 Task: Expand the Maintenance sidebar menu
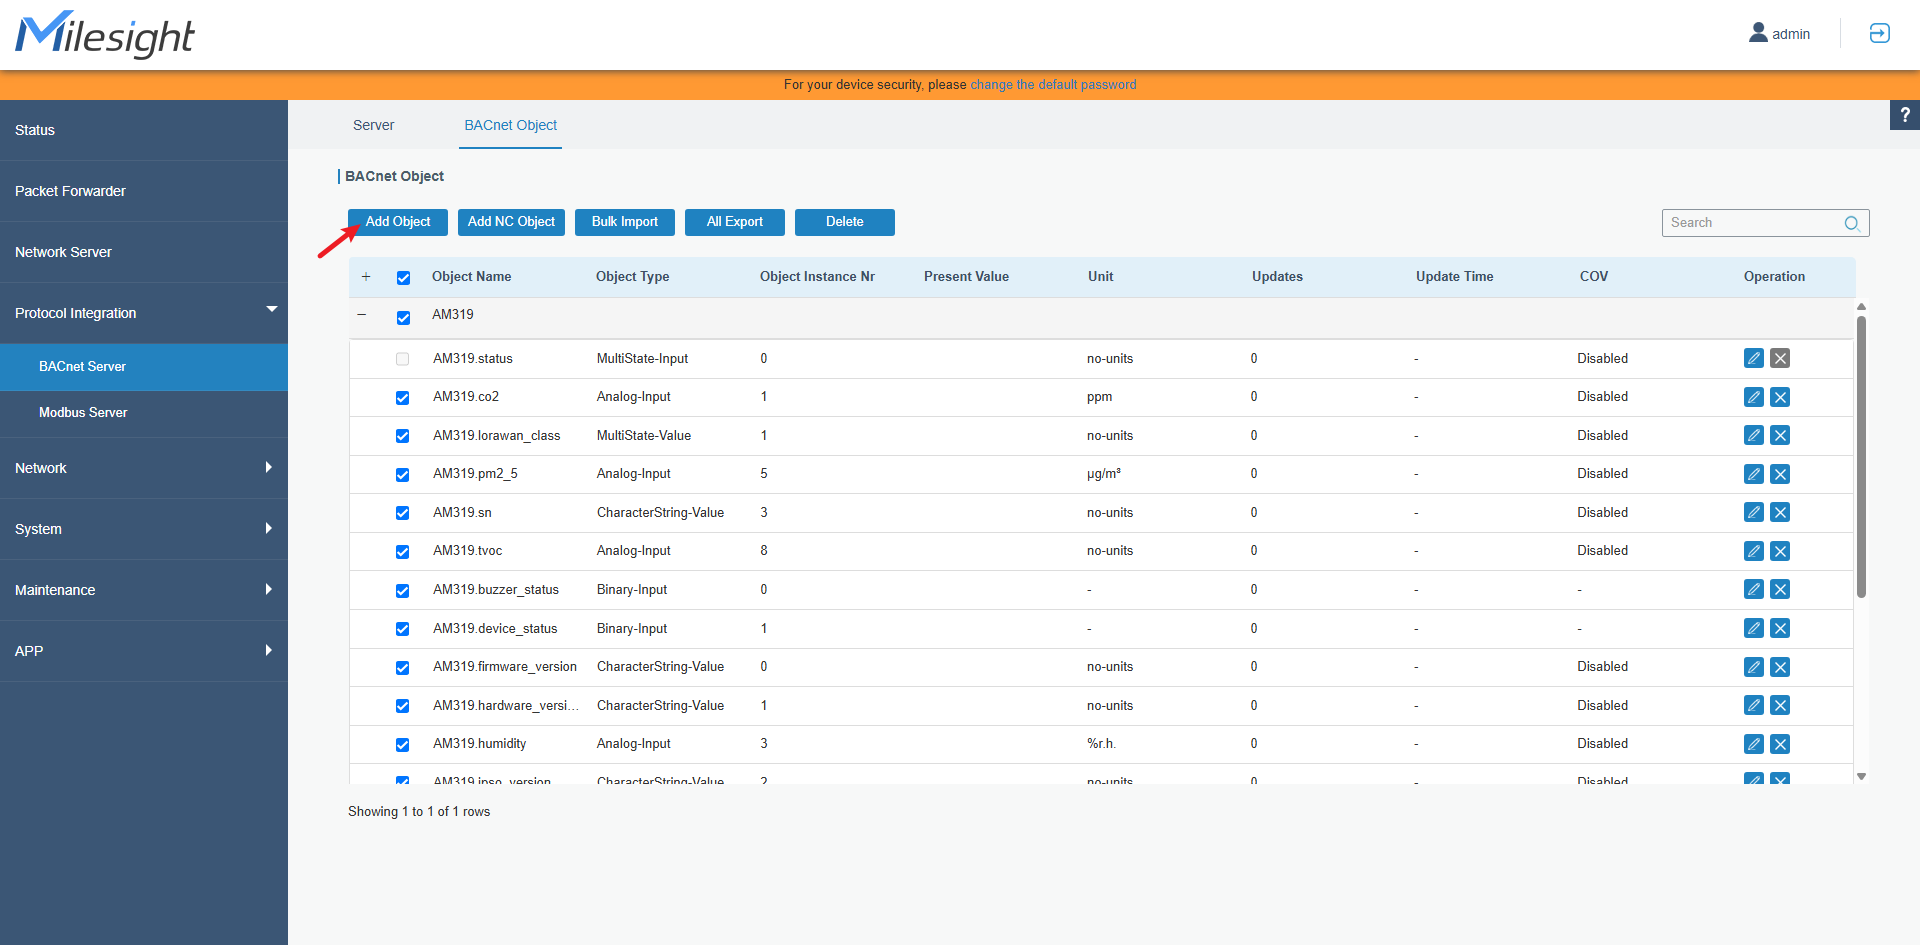(144, 590)
